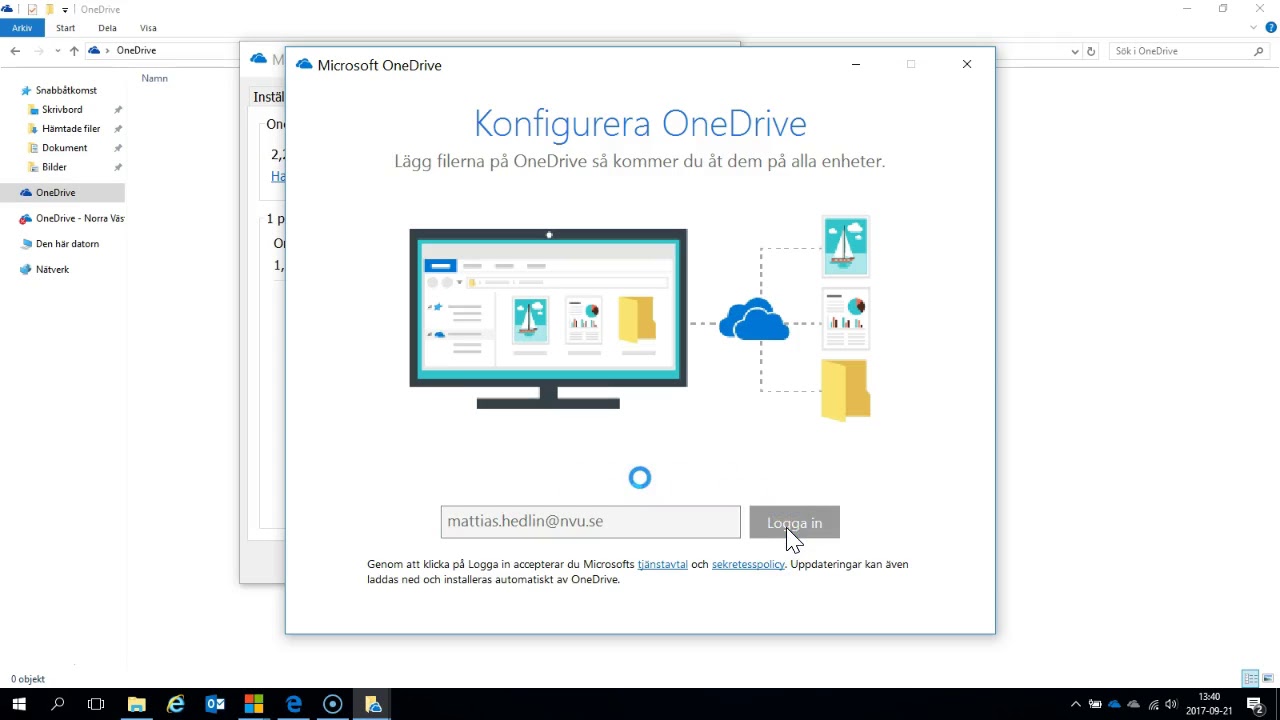
Task: Open Hämtade filer folder
Action: (71, 128)
